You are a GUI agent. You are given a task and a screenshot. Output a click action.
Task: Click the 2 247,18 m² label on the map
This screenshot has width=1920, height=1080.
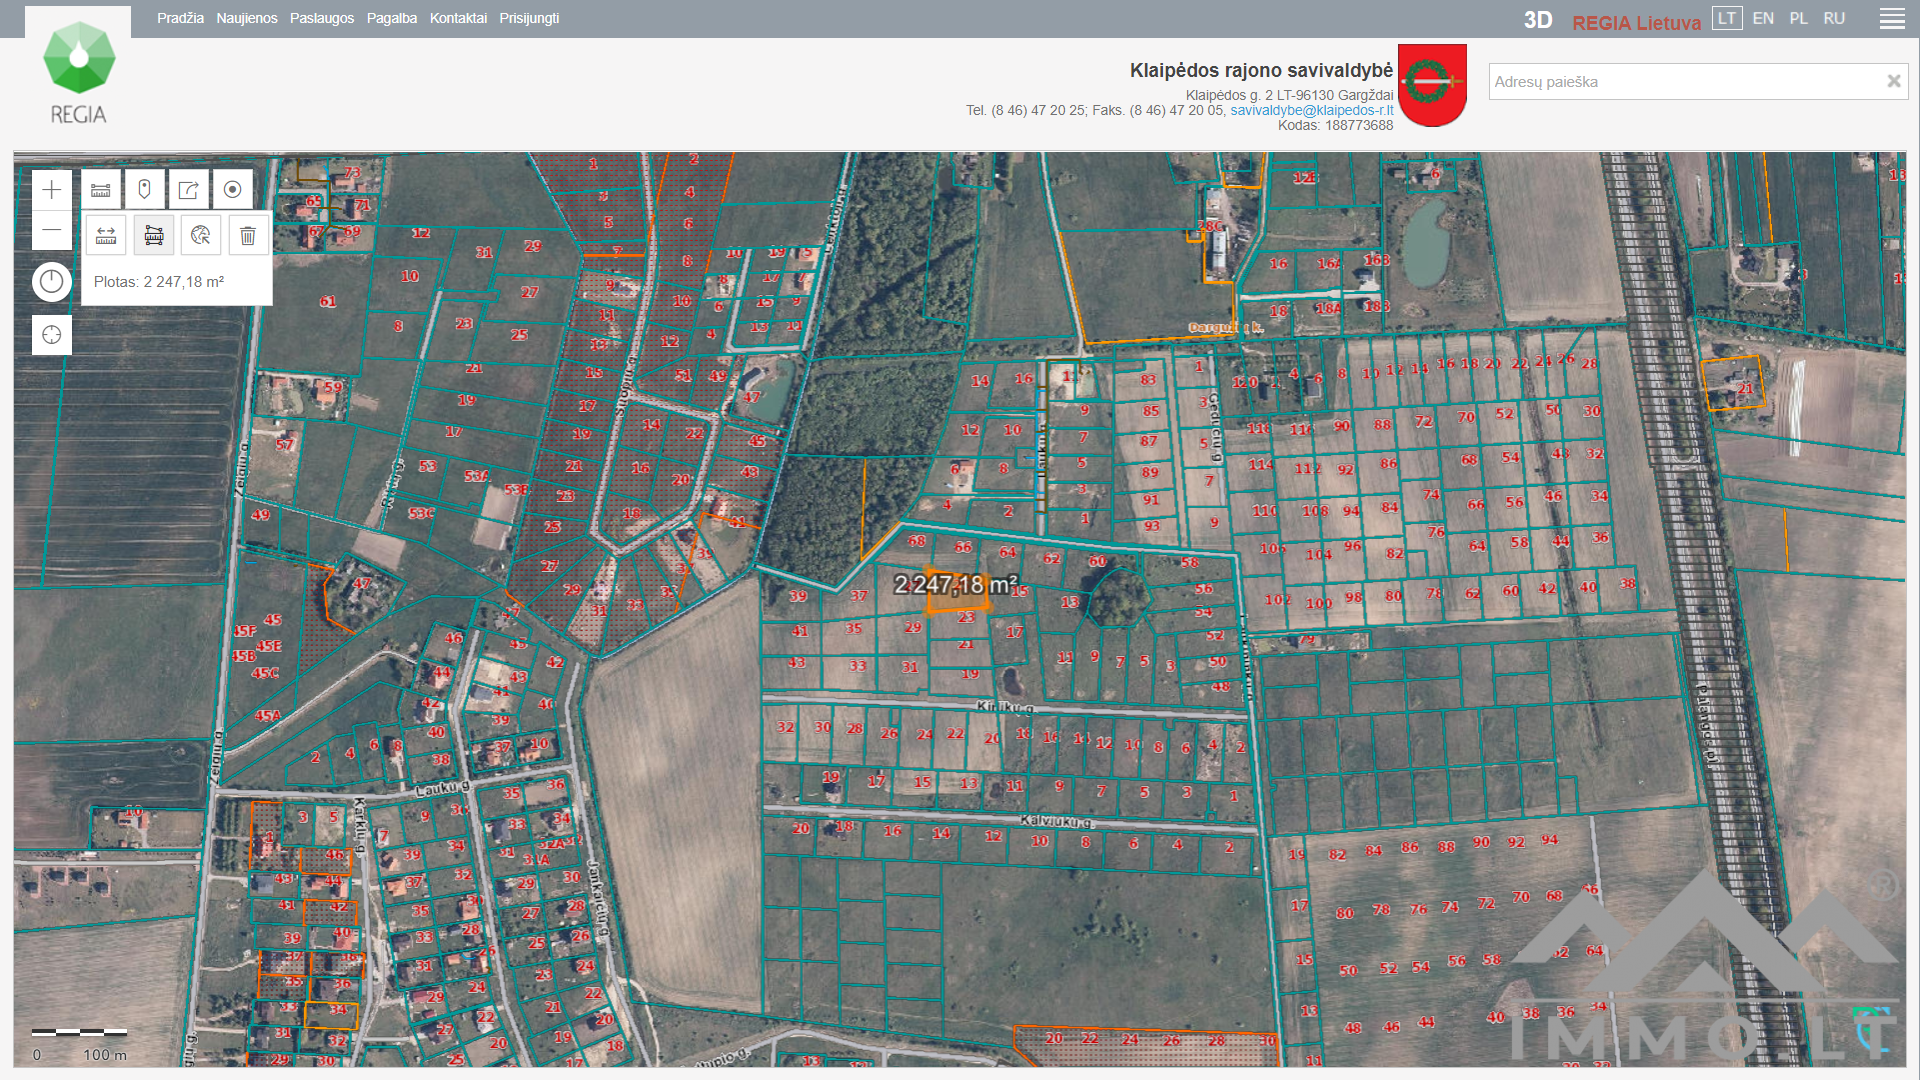point(955,584)
